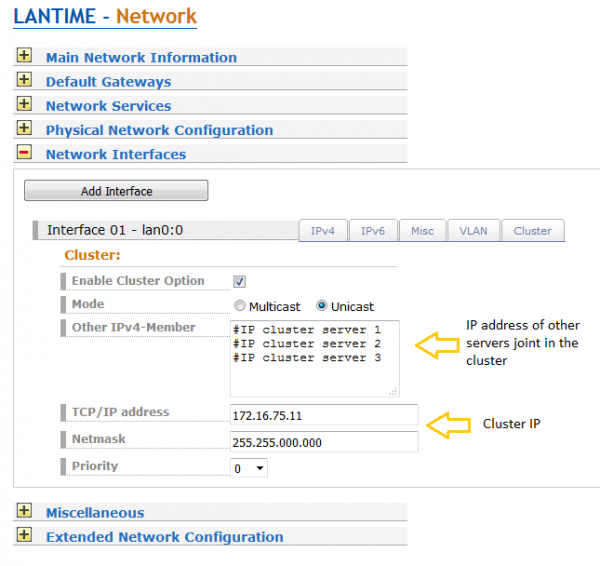Click the TCP/IP address field

coord(324,415)
